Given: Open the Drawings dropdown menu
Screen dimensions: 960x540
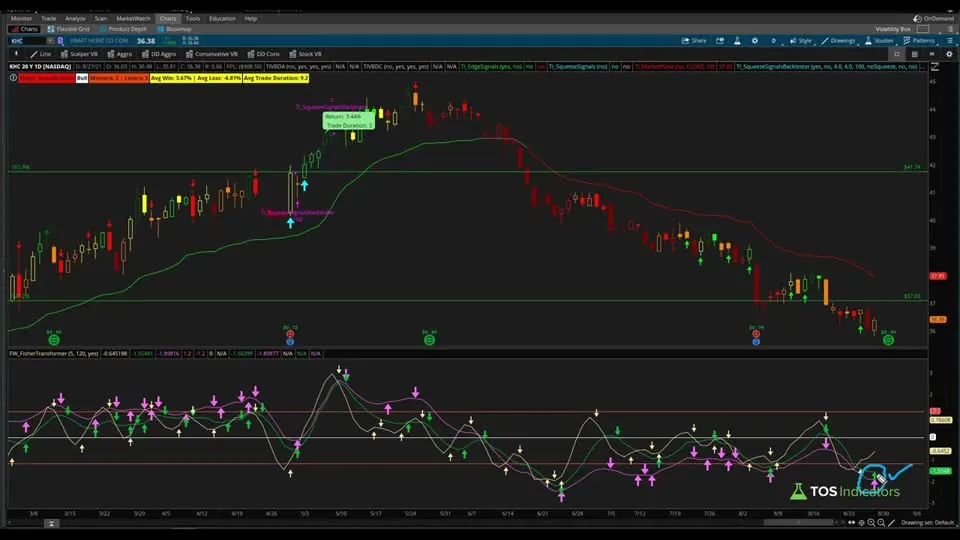Looking at the screenshot, I should [838, 40].
